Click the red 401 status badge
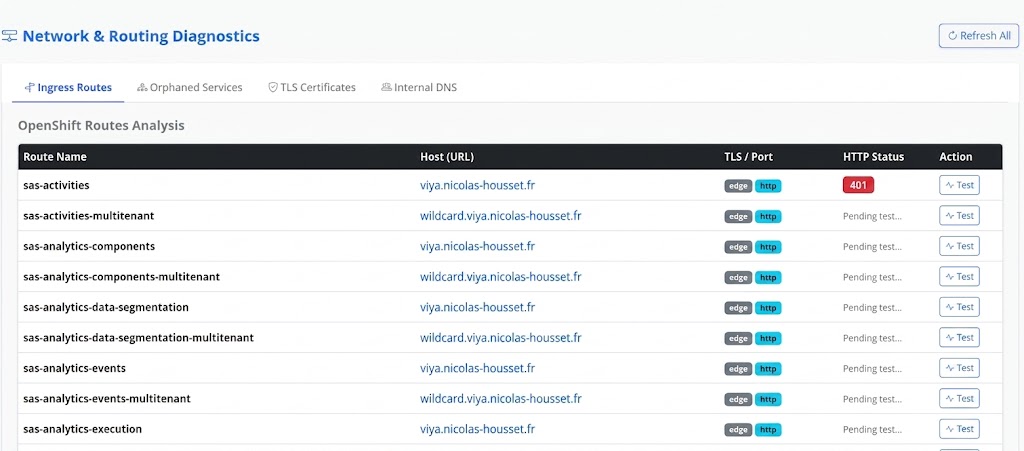 point(858,185)
